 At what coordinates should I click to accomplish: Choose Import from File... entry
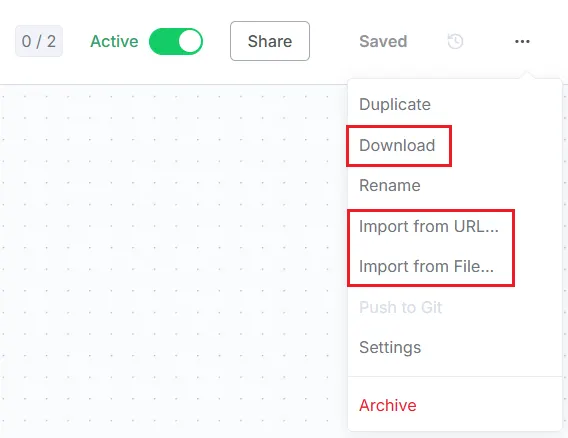[x=426, y=267]
